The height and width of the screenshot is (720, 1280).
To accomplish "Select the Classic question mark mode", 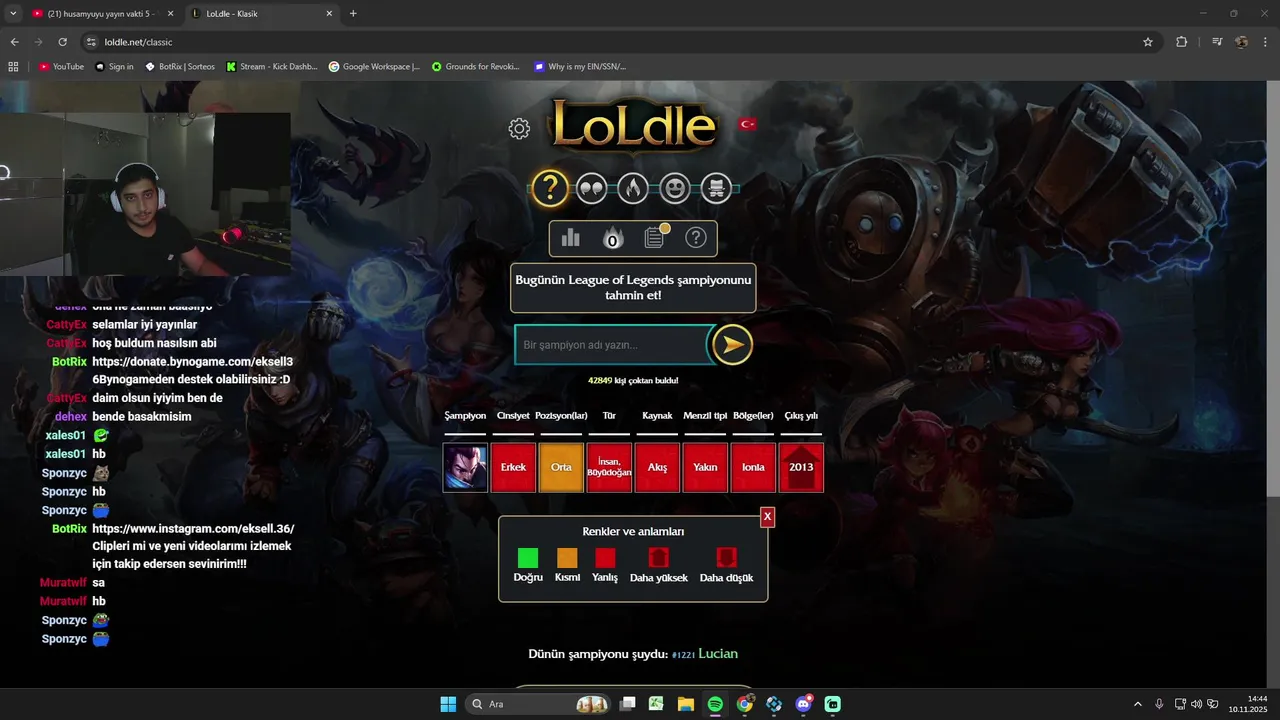I will pyautogui.click(x=550, y=187).
